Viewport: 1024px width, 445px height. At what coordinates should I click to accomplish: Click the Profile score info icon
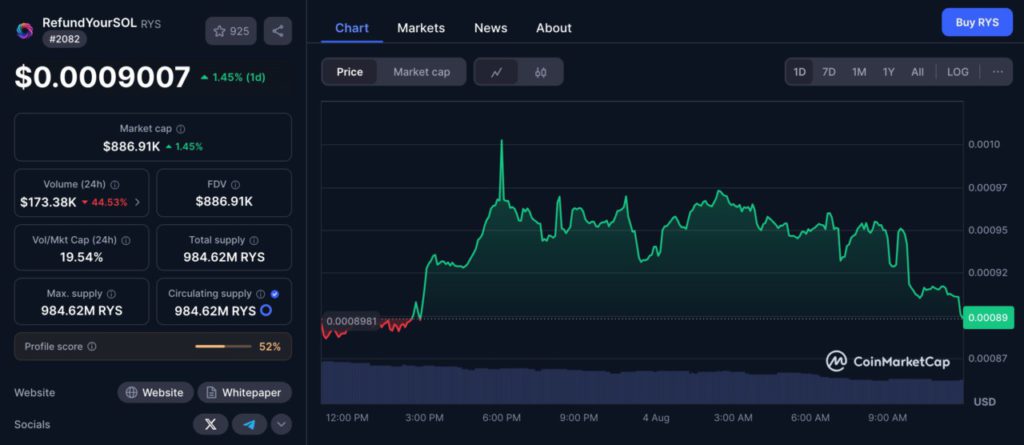pos(92,347)
